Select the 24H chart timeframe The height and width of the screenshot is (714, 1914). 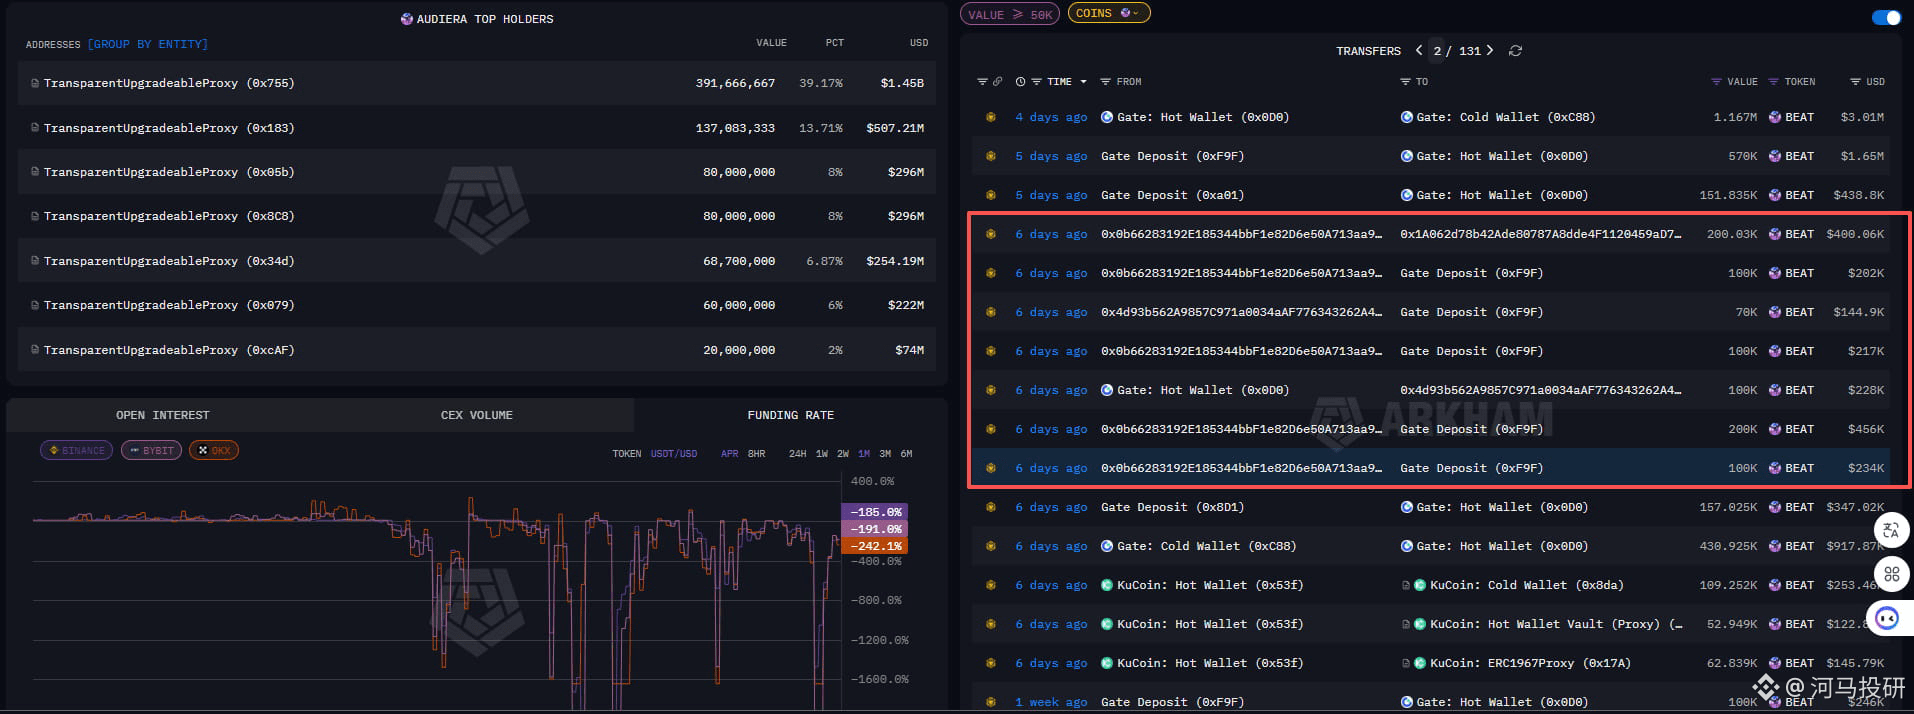pos(798,454)
